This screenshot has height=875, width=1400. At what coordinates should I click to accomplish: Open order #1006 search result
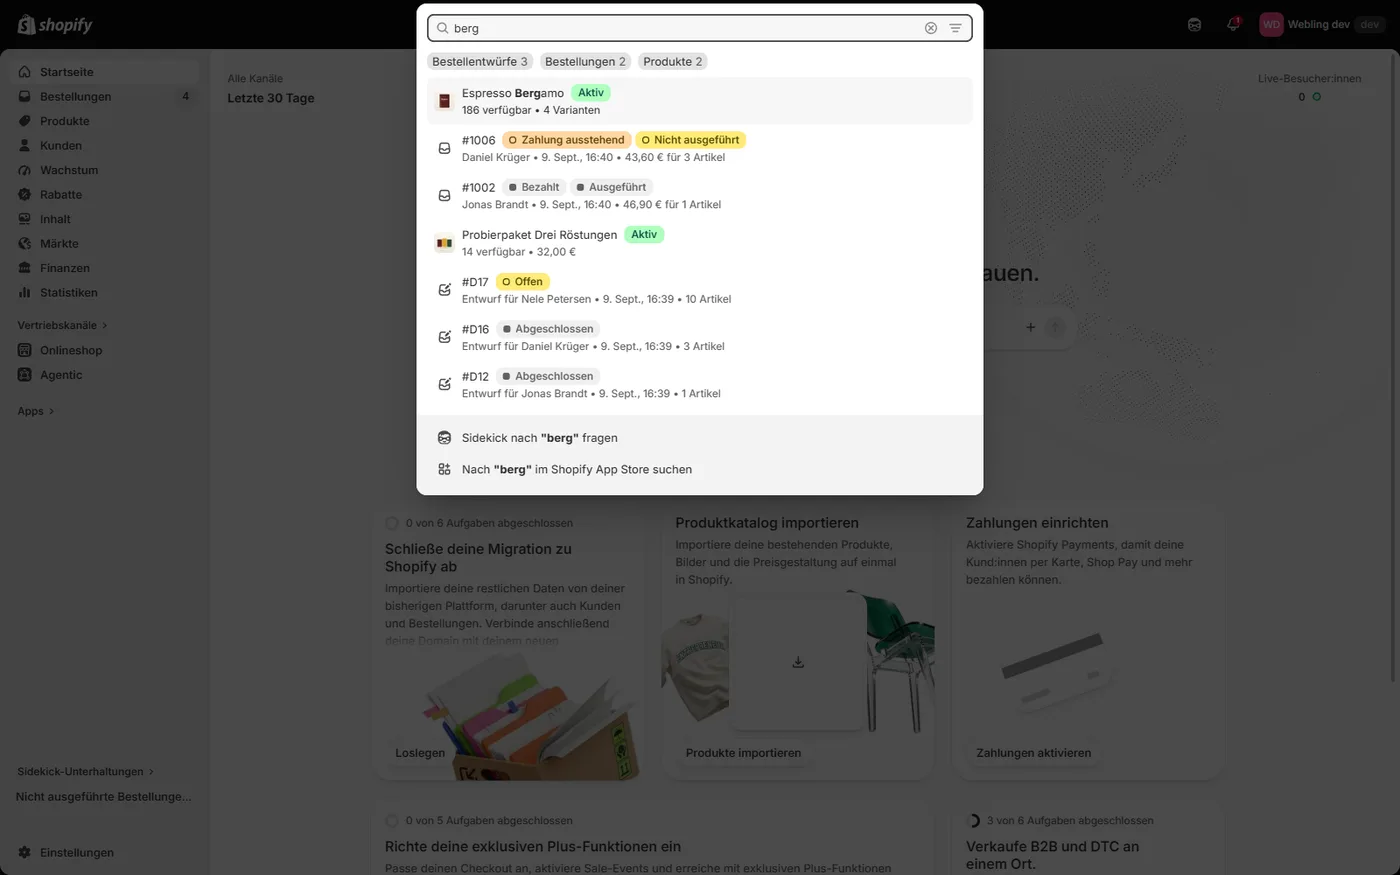click(700, 148)
